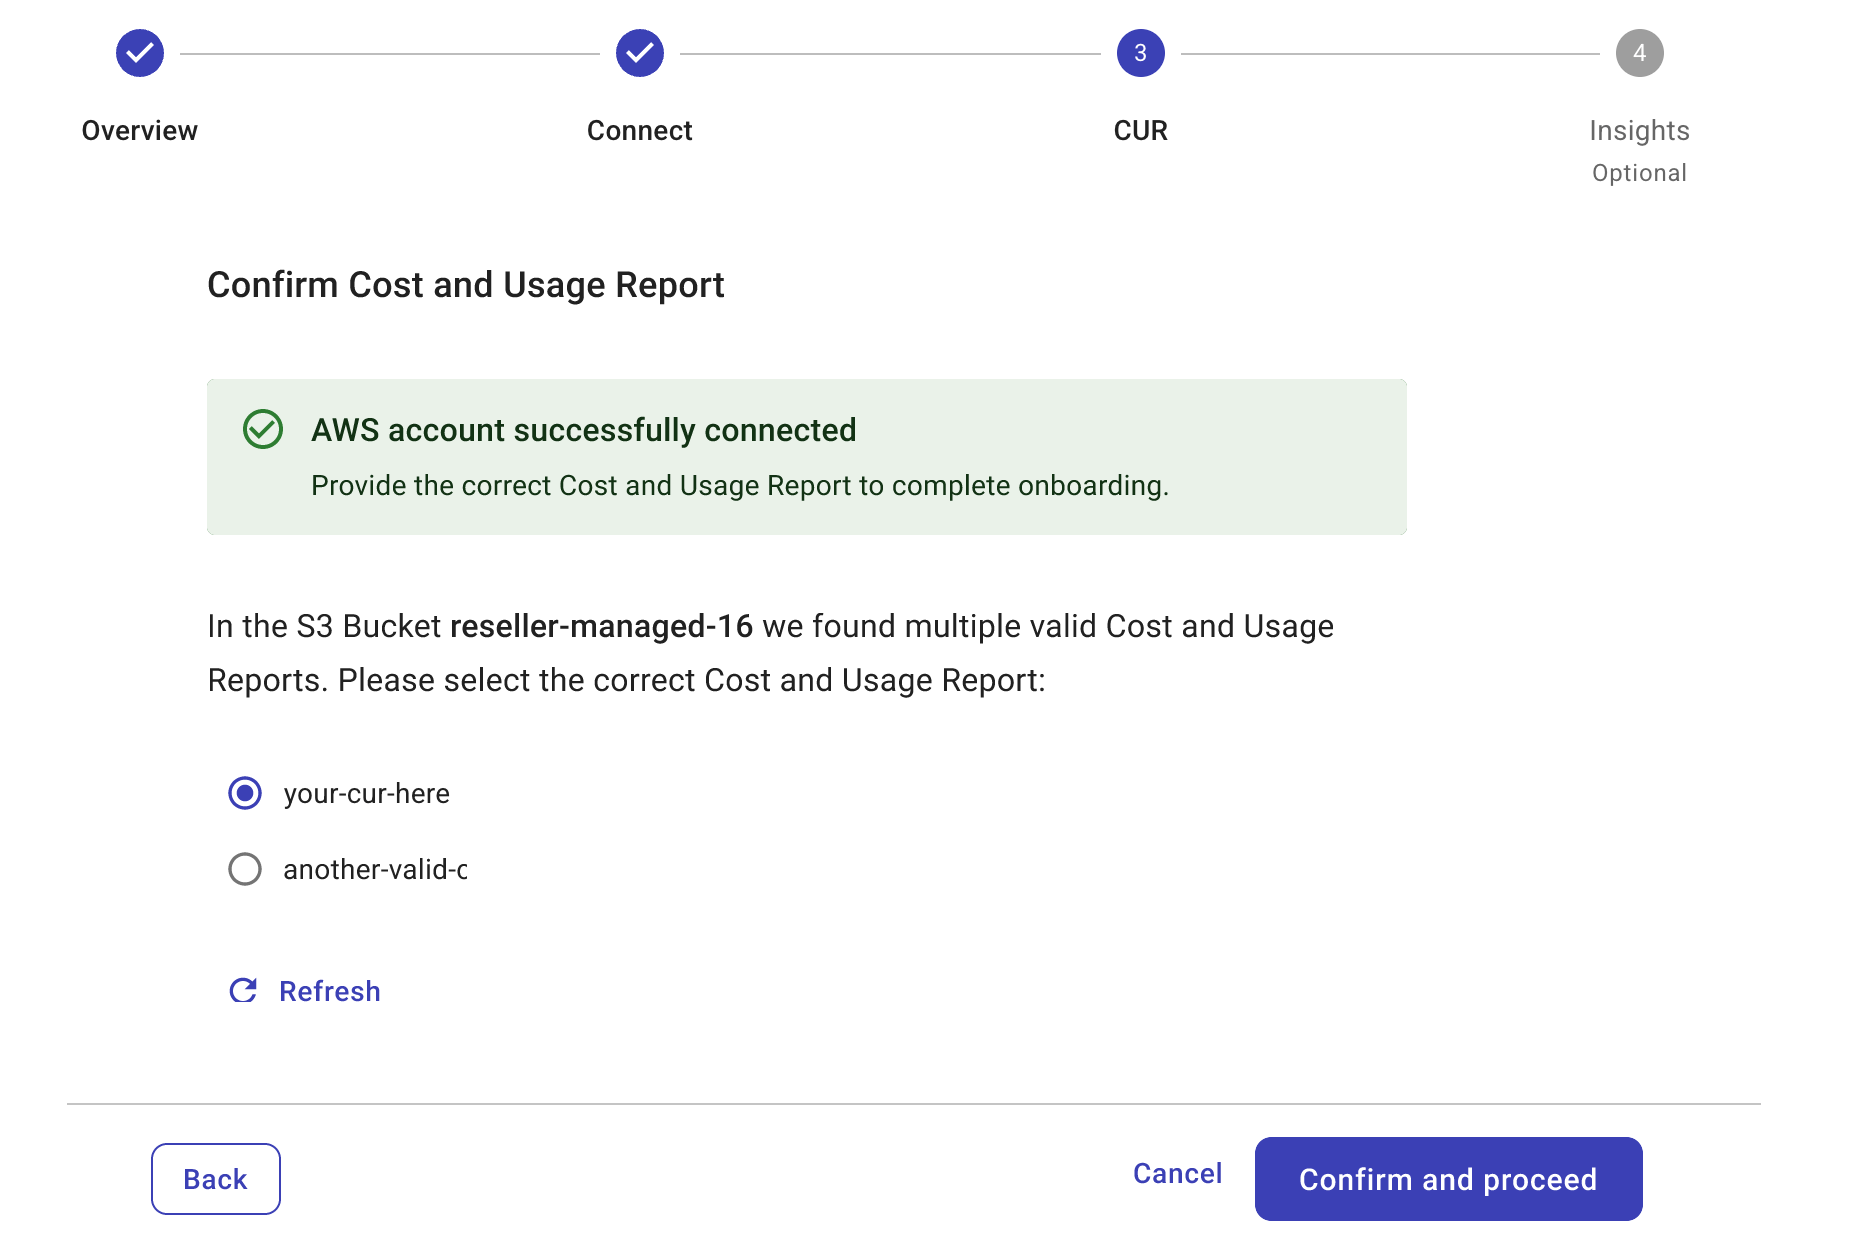Viewport: 1852px width, 1239px height.
Task: Click the Cancel link
Action: pyautogui.click(x=1177, y=1173)
